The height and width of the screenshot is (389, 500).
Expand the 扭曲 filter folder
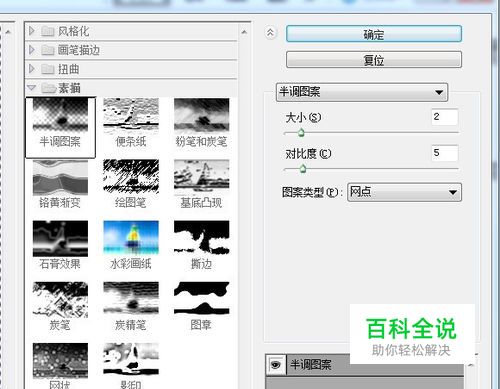tap(32, 69)
